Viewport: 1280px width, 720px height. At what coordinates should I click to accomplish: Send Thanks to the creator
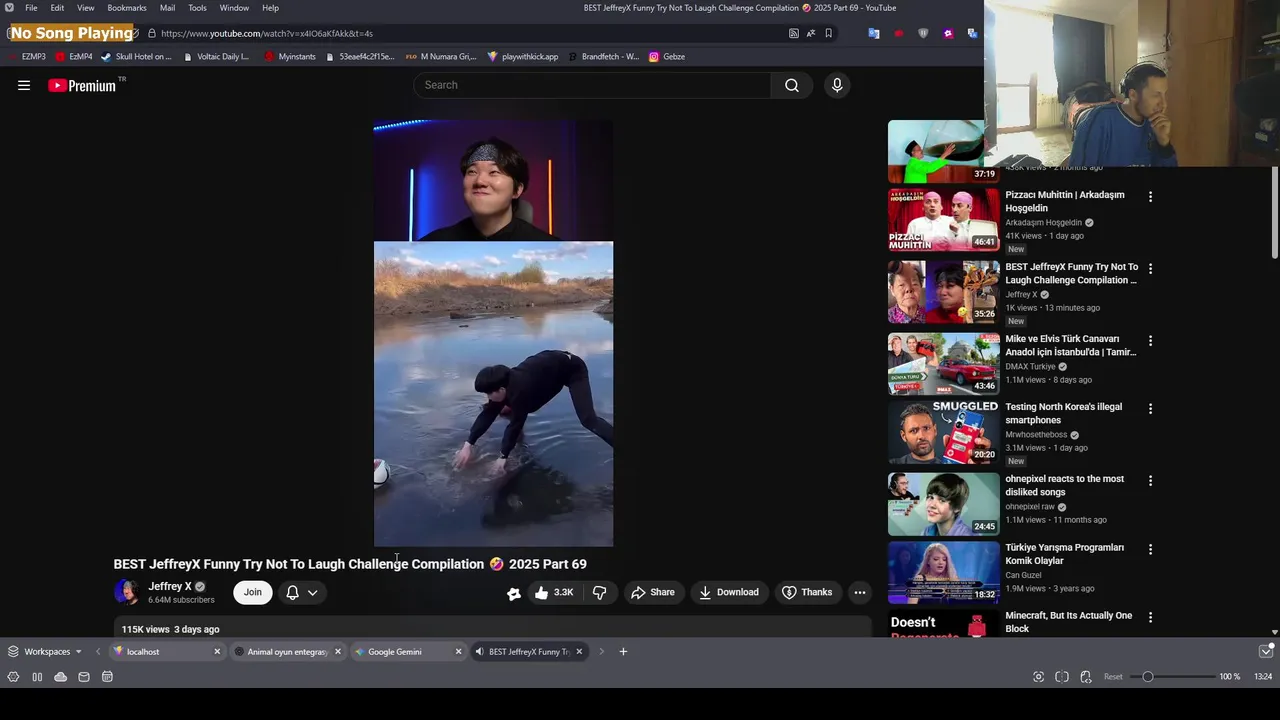[807, 592]
